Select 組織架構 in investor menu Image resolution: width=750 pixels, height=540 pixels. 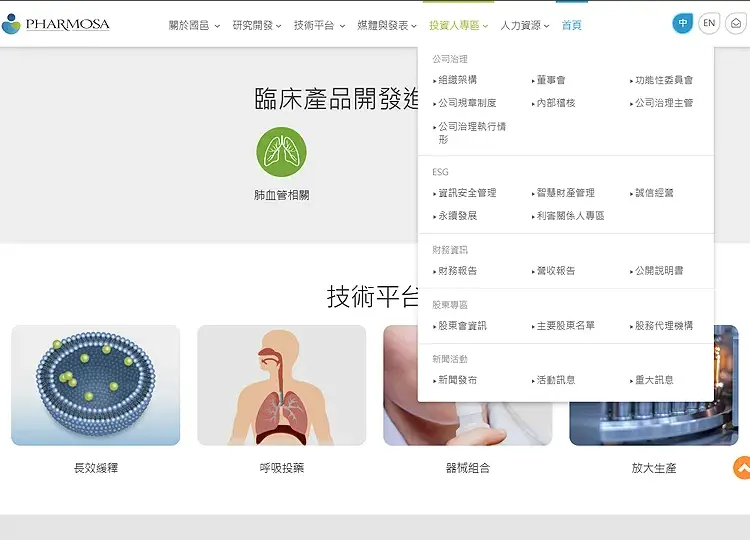click(457, 80)
